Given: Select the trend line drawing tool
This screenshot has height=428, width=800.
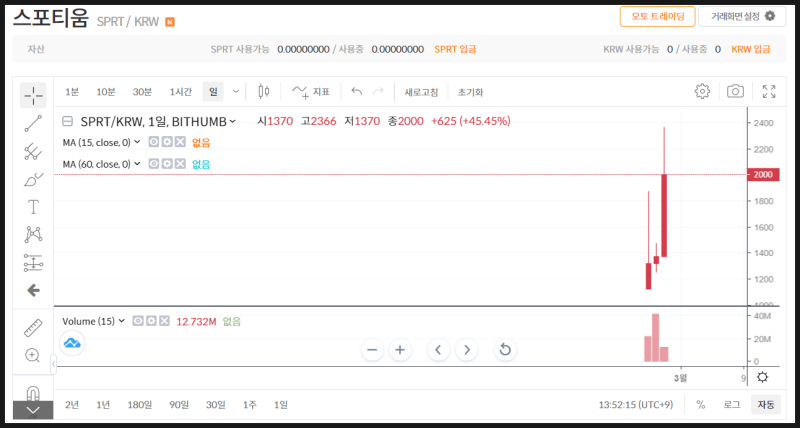Looking at the screenshot, I should point(33,123).
